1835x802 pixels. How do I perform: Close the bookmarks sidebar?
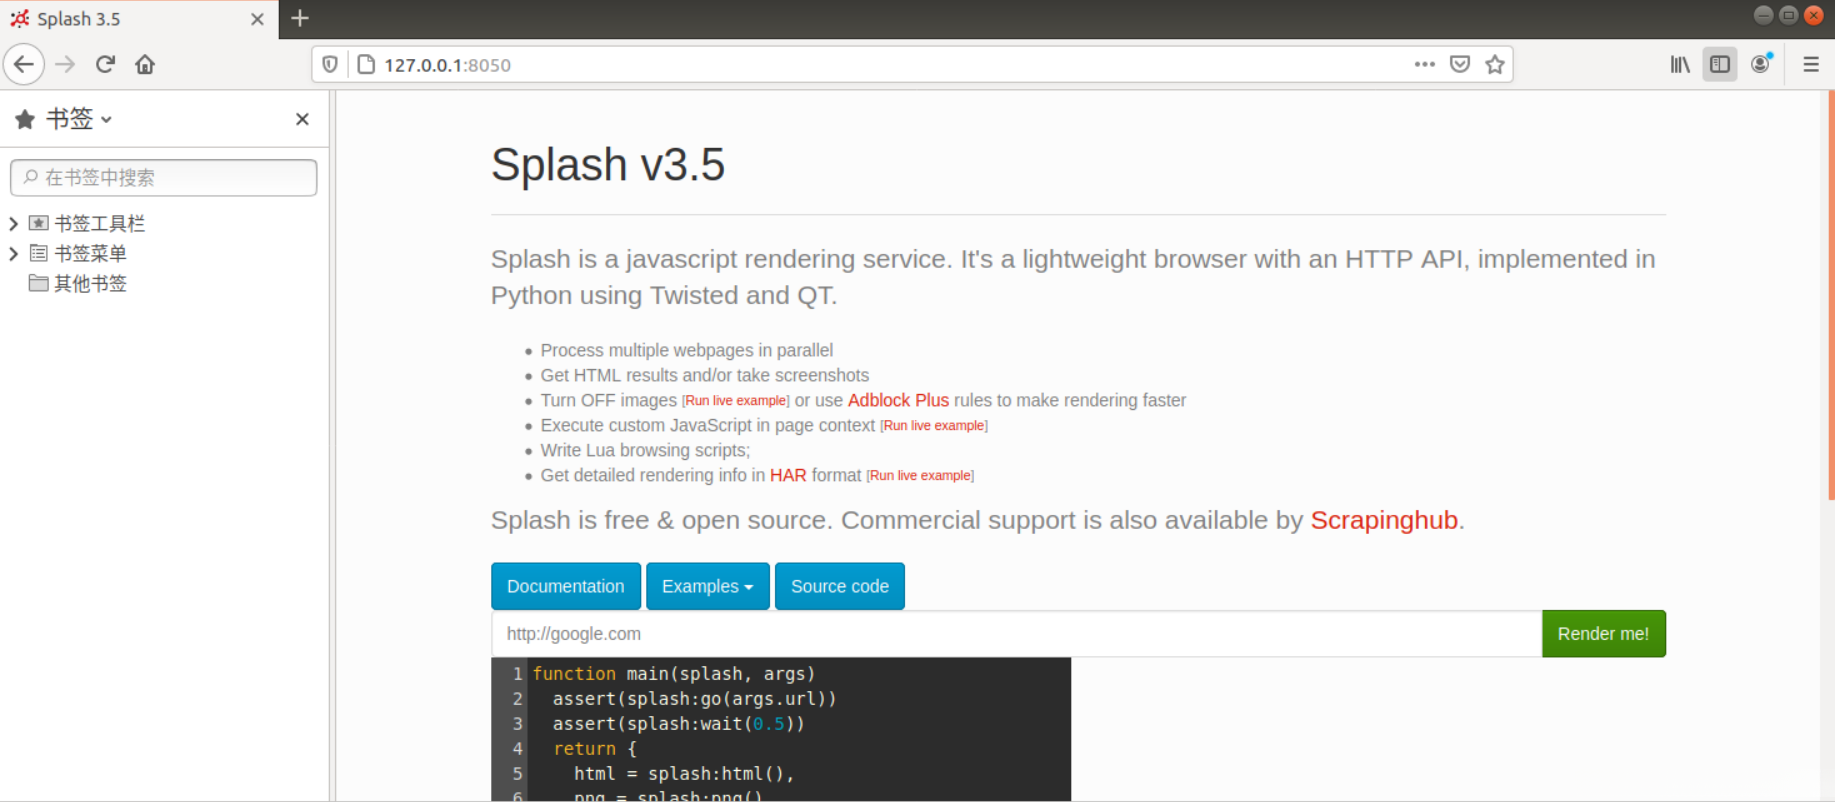click(302, 120)
